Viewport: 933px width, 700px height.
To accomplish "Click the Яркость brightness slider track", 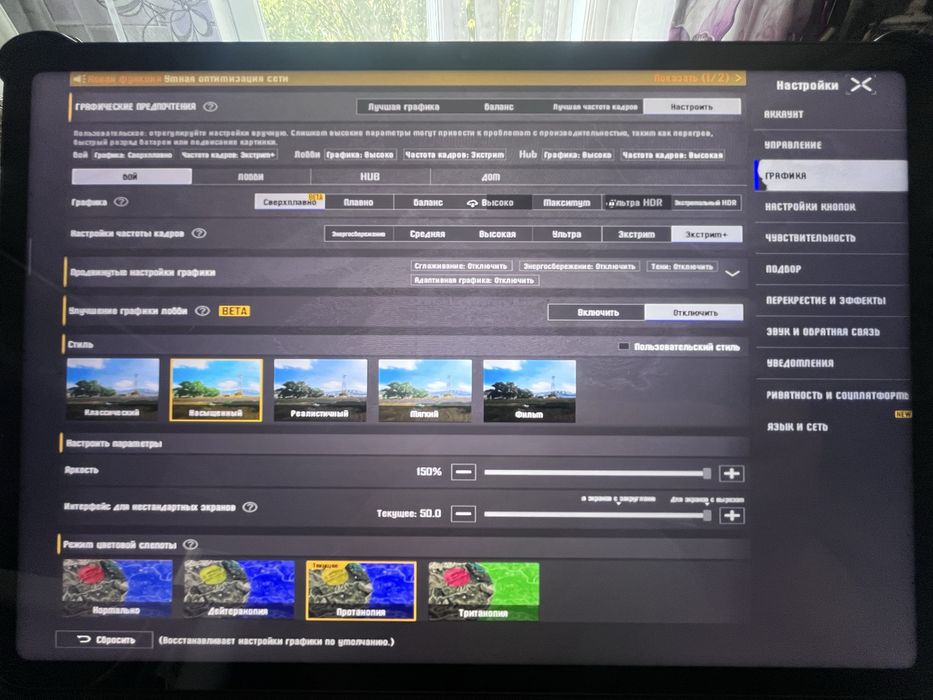I will point(597,473).
